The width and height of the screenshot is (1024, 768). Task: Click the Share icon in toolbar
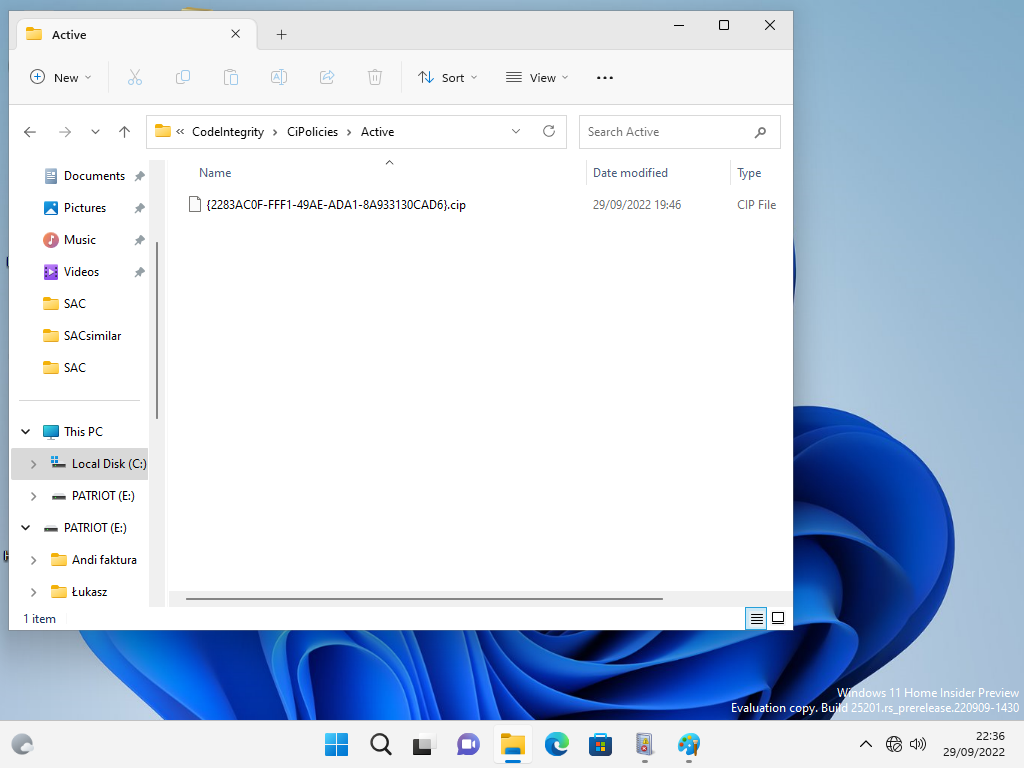pyautogui.click(x=327, y=77)
